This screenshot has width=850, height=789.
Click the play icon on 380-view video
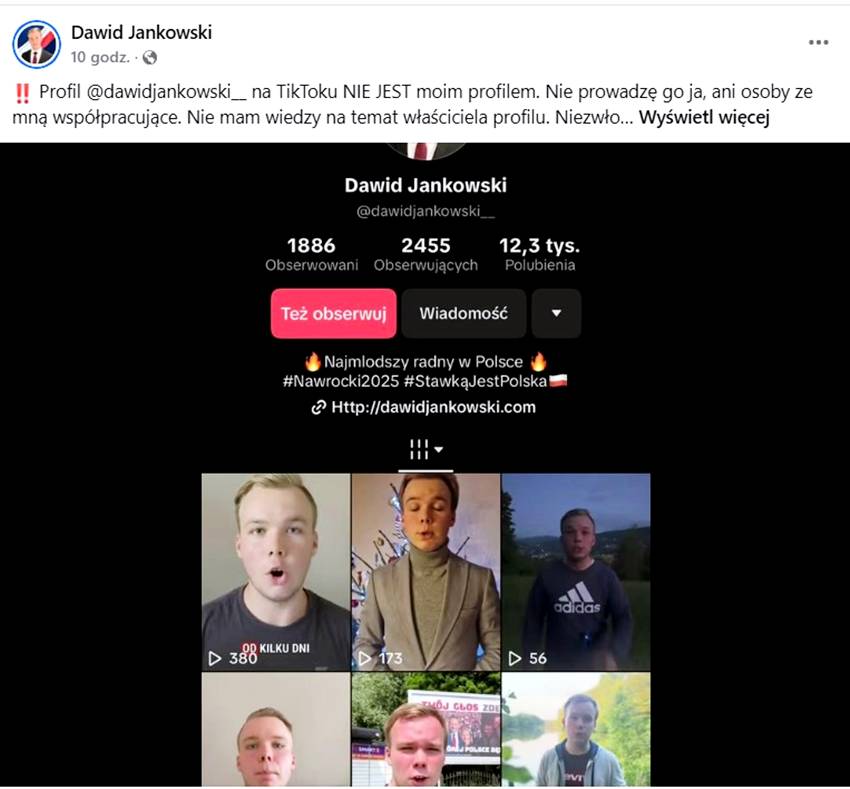tap(215, 658)
